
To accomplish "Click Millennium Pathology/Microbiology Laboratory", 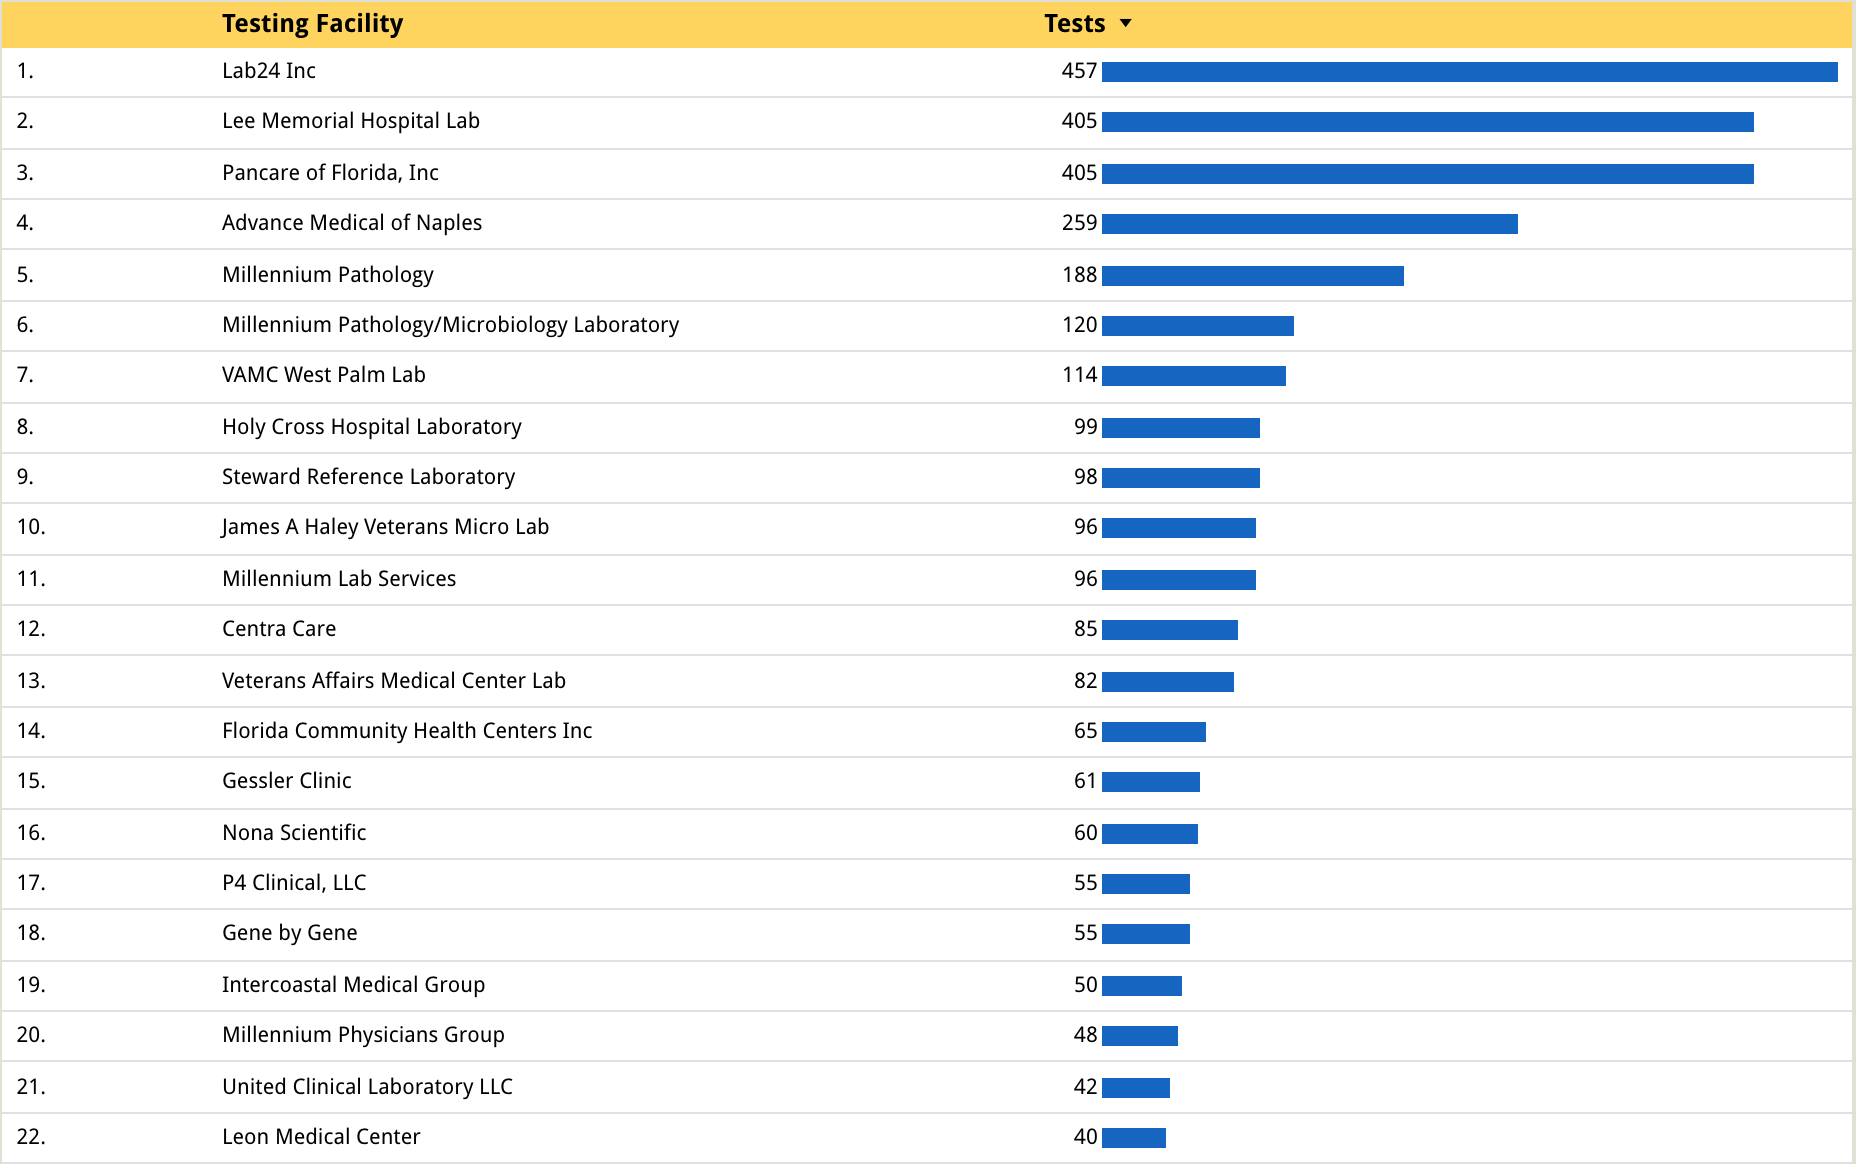I will [x=450, y=325].
